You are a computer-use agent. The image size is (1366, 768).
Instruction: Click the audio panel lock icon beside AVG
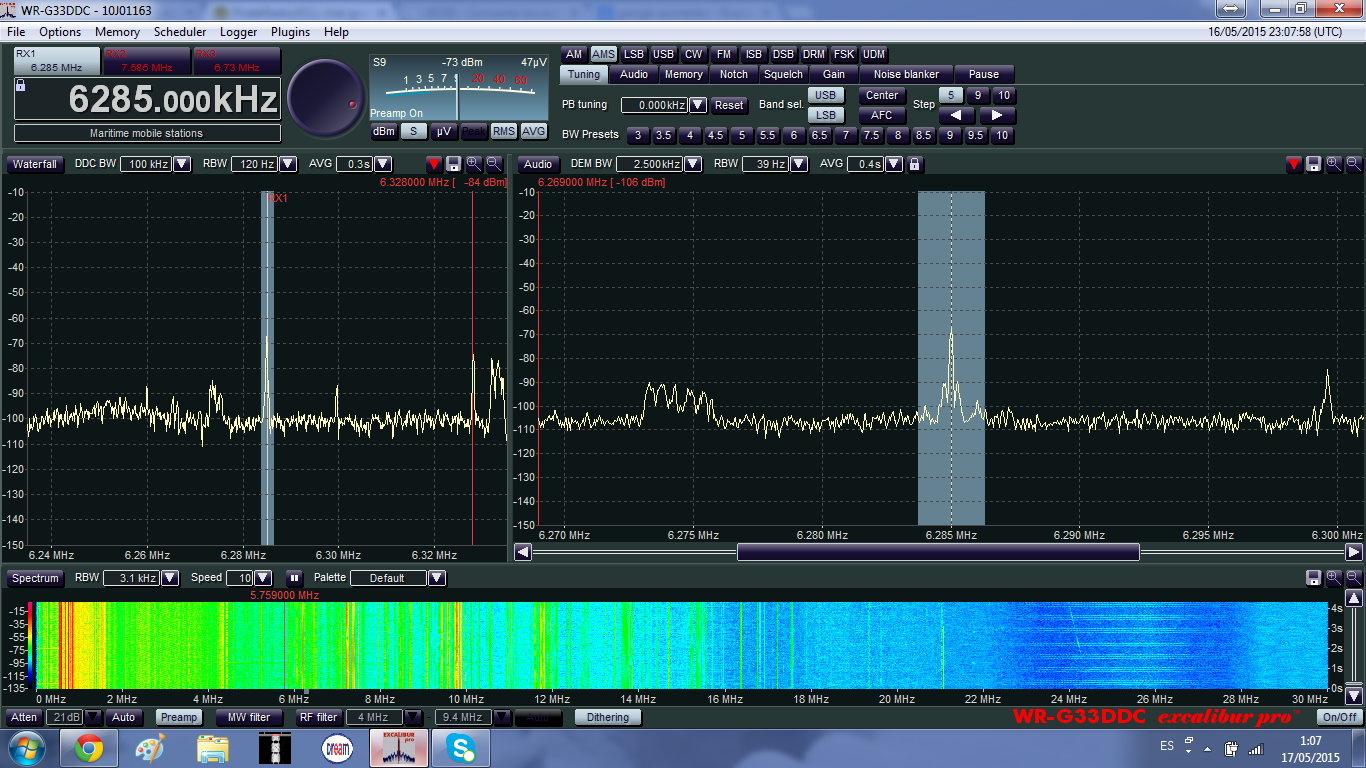click(914, 164)
